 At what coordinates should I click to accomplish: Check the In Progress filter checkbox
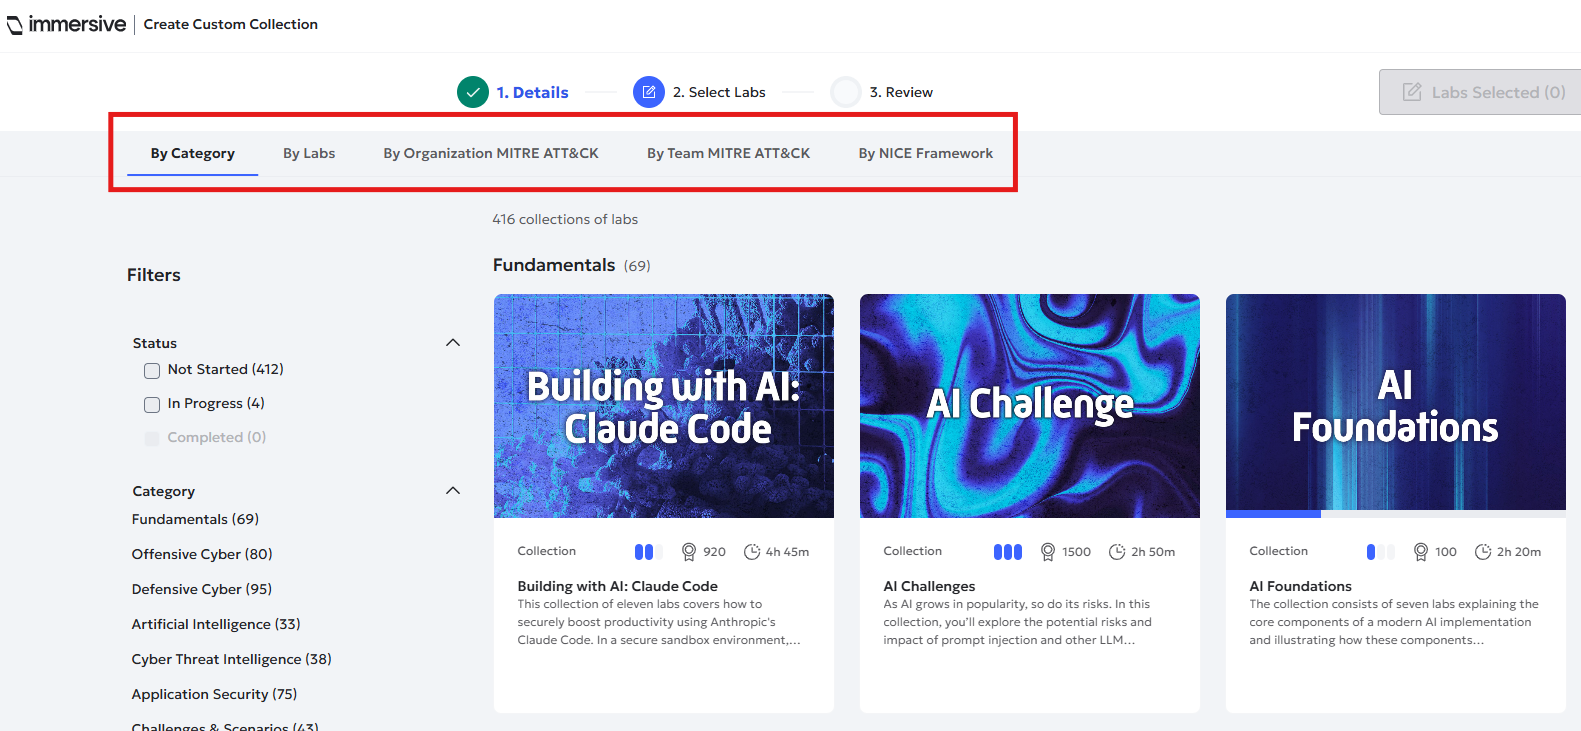pos(152,405)
